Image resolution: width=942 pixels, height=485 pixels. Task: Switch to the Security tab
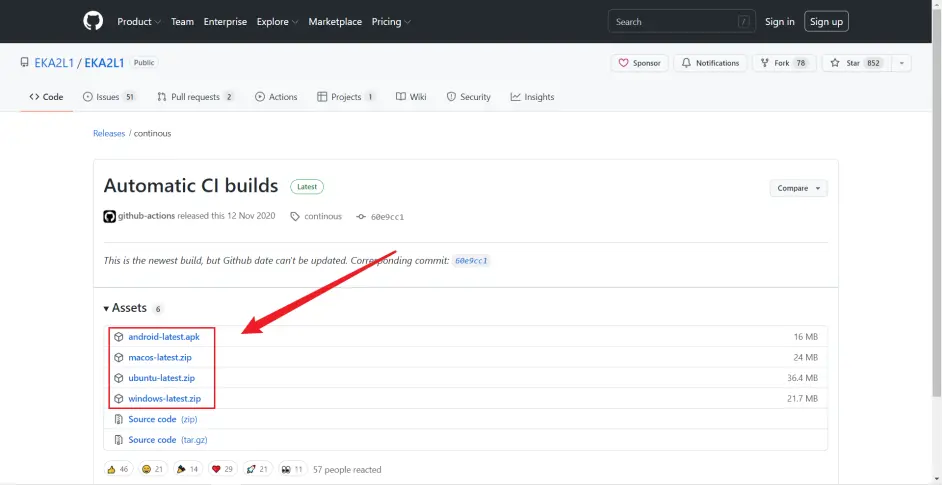pyautogui.click(x=469, y=97)
